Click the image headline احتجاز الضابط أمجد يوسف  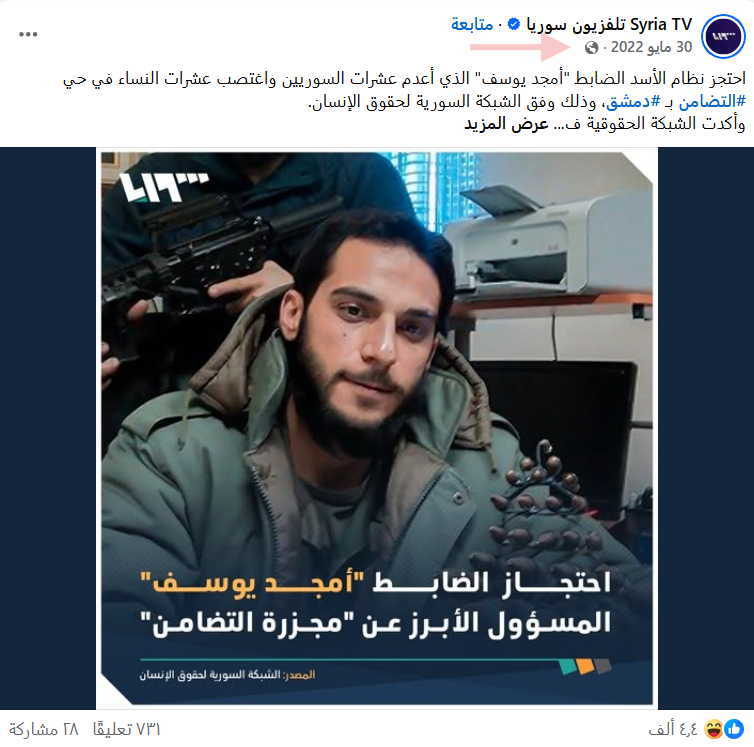pyautogui.click(x=376, y=583)
